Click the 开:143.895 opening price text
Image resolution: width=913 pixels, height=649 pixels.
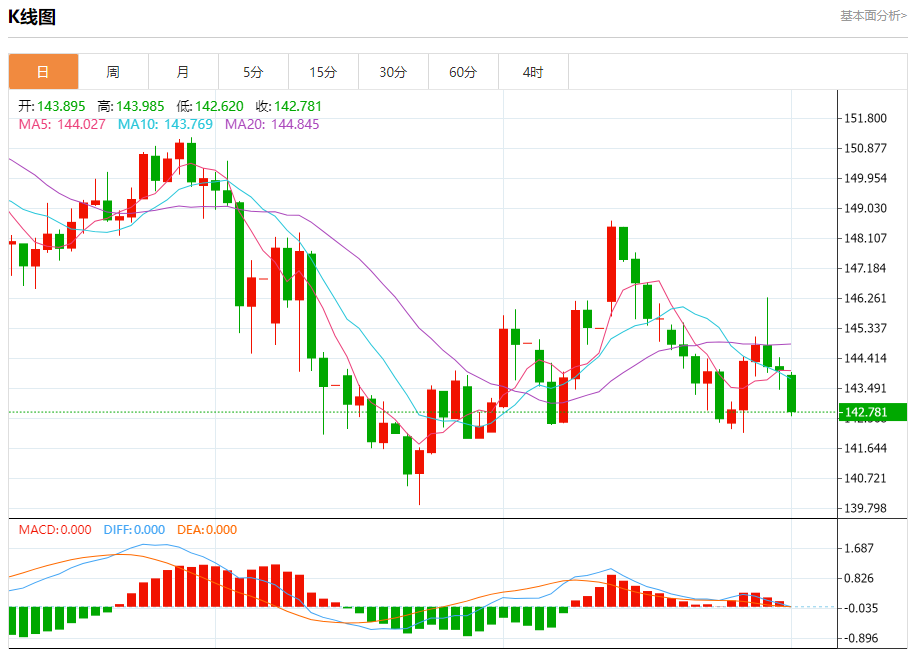pos(51,106)
